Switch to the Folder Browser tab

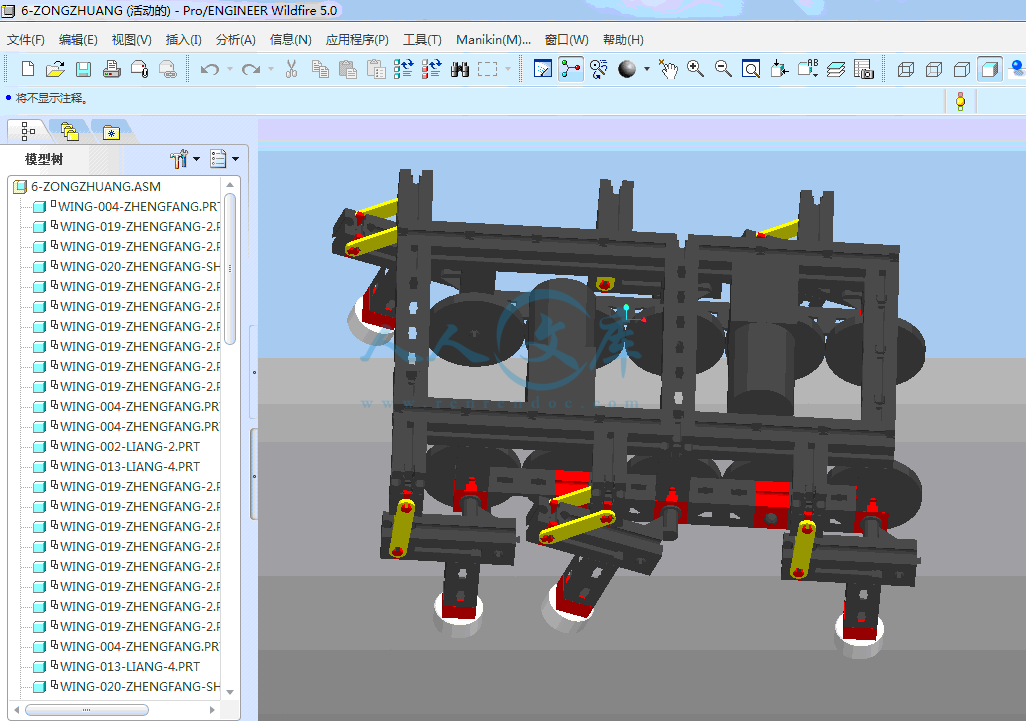(69, 131)
